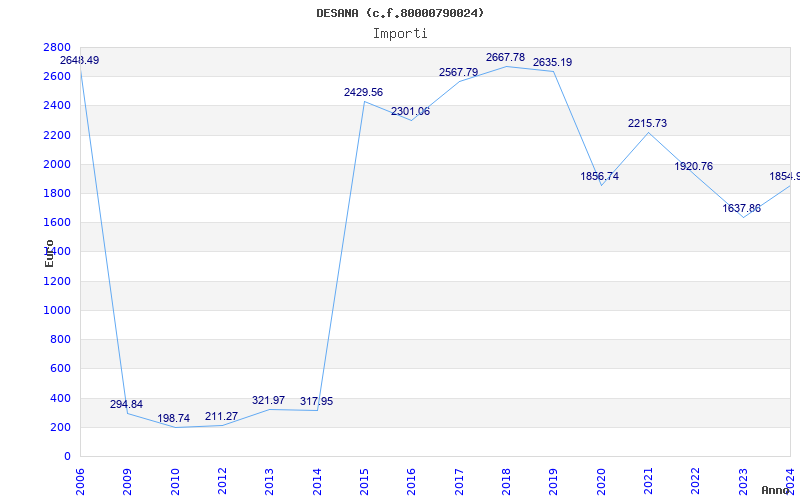Click the x-axis year 2017
The height and width of the screenshot is (500, 800).
(x=459, y=482)
